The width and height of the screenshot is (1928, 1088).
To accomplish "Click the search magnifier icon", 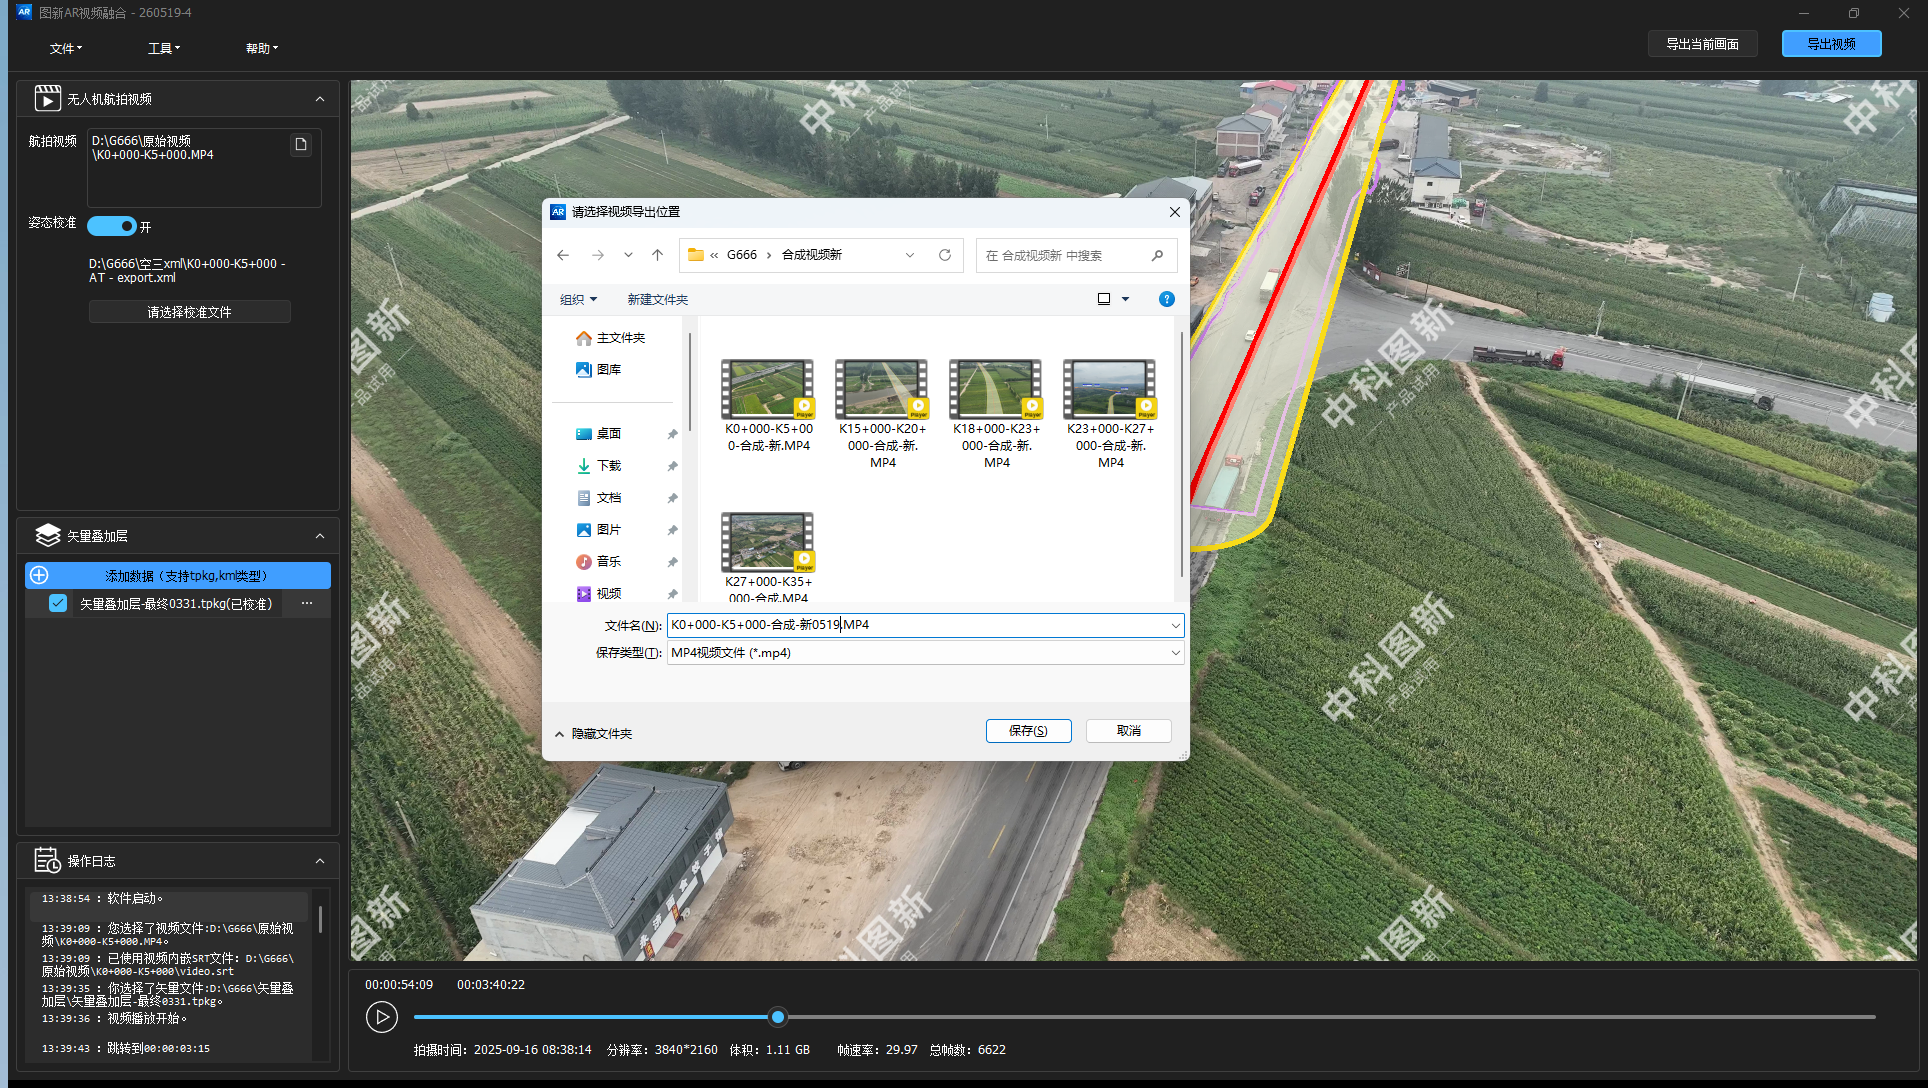I will pos(1158,255).
